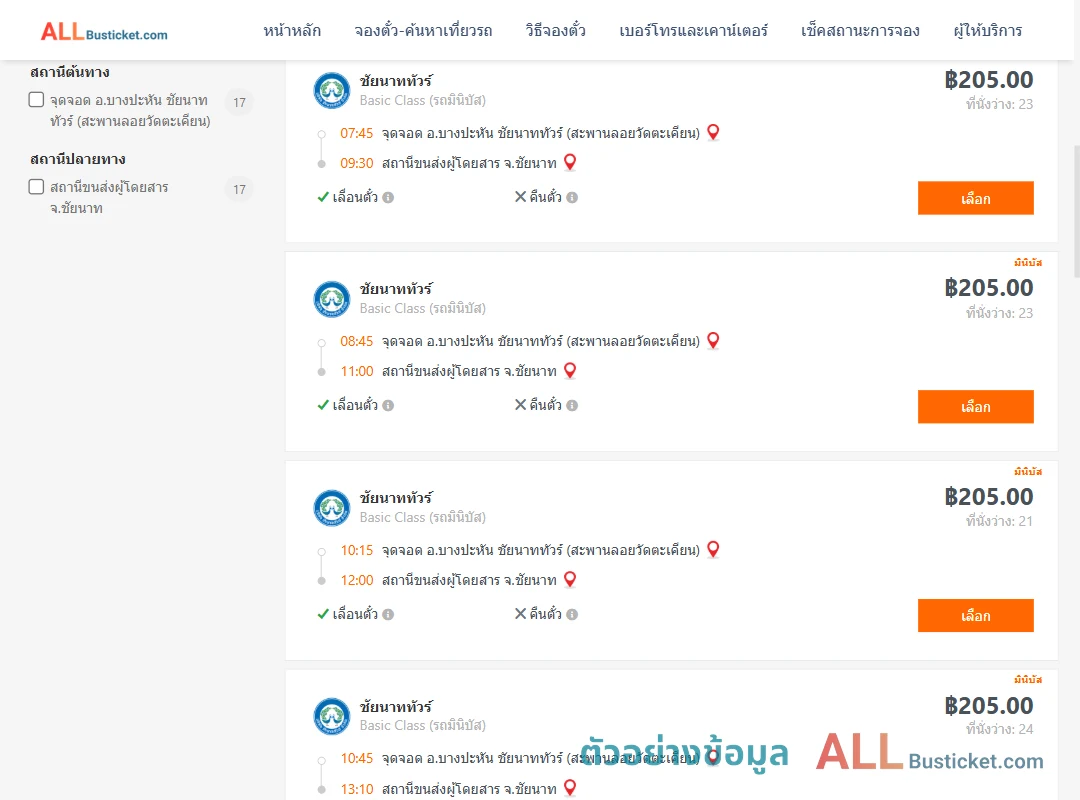Click page vertical scrollbar thumb
The image size is (1080, 800).
pyautogui.click(x=1077, y=210)
